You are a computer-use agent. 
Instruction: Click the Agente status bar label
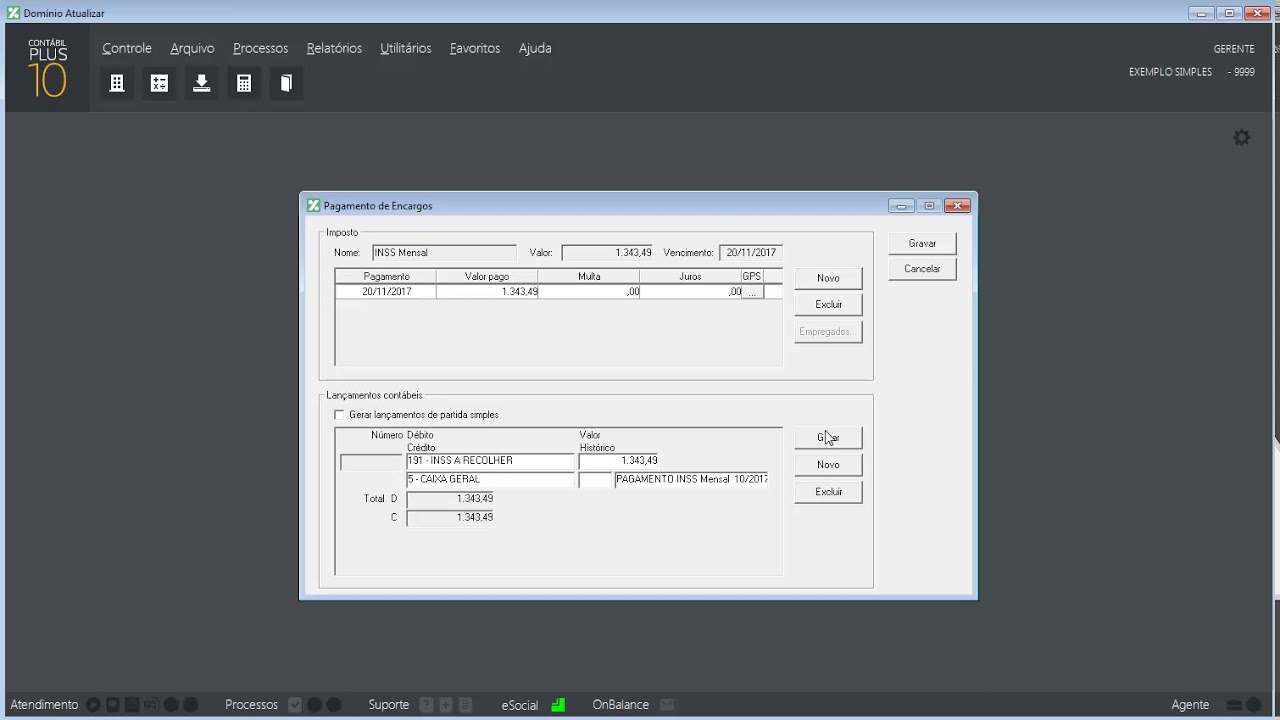click(1190, 705)
